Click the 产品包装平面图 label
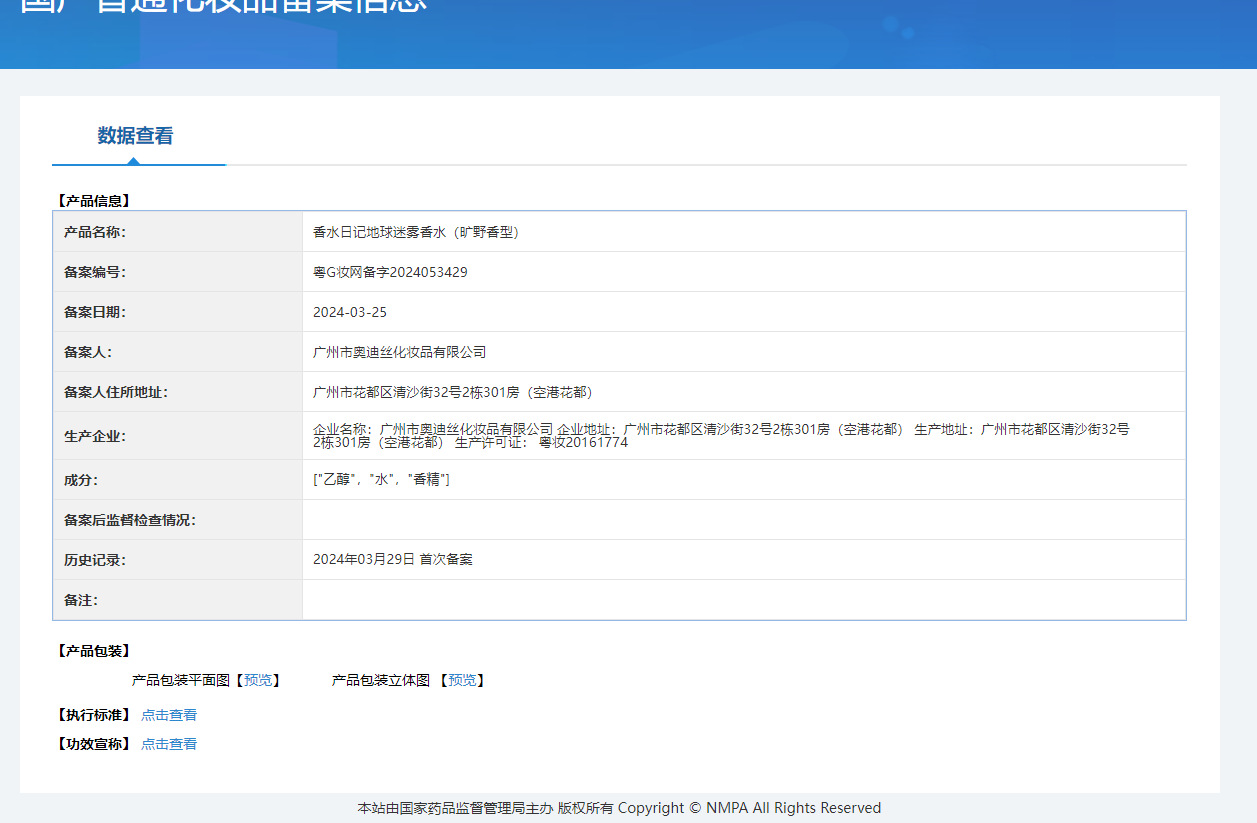 click(x=181, y=680)
